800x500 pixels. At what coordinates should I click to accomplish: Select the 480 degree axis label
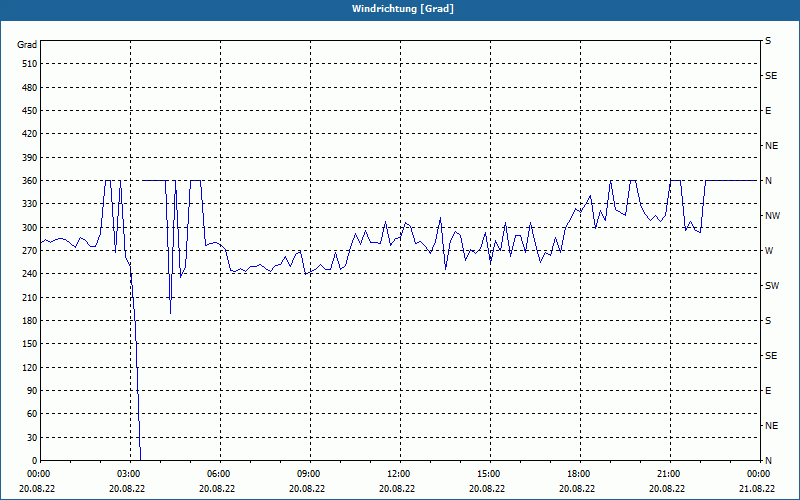point(30,87)
